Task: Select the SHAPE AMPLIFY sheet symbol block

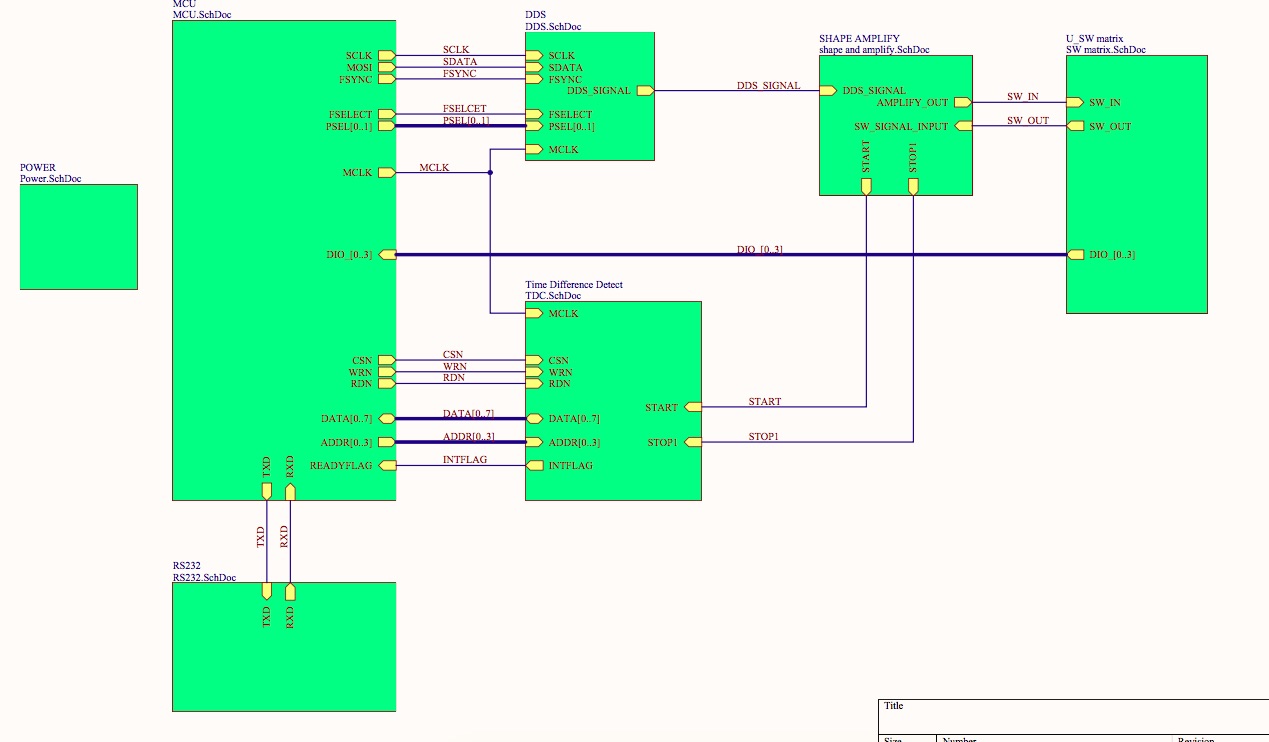Action: pyautogui.click(x=895, y=125)
